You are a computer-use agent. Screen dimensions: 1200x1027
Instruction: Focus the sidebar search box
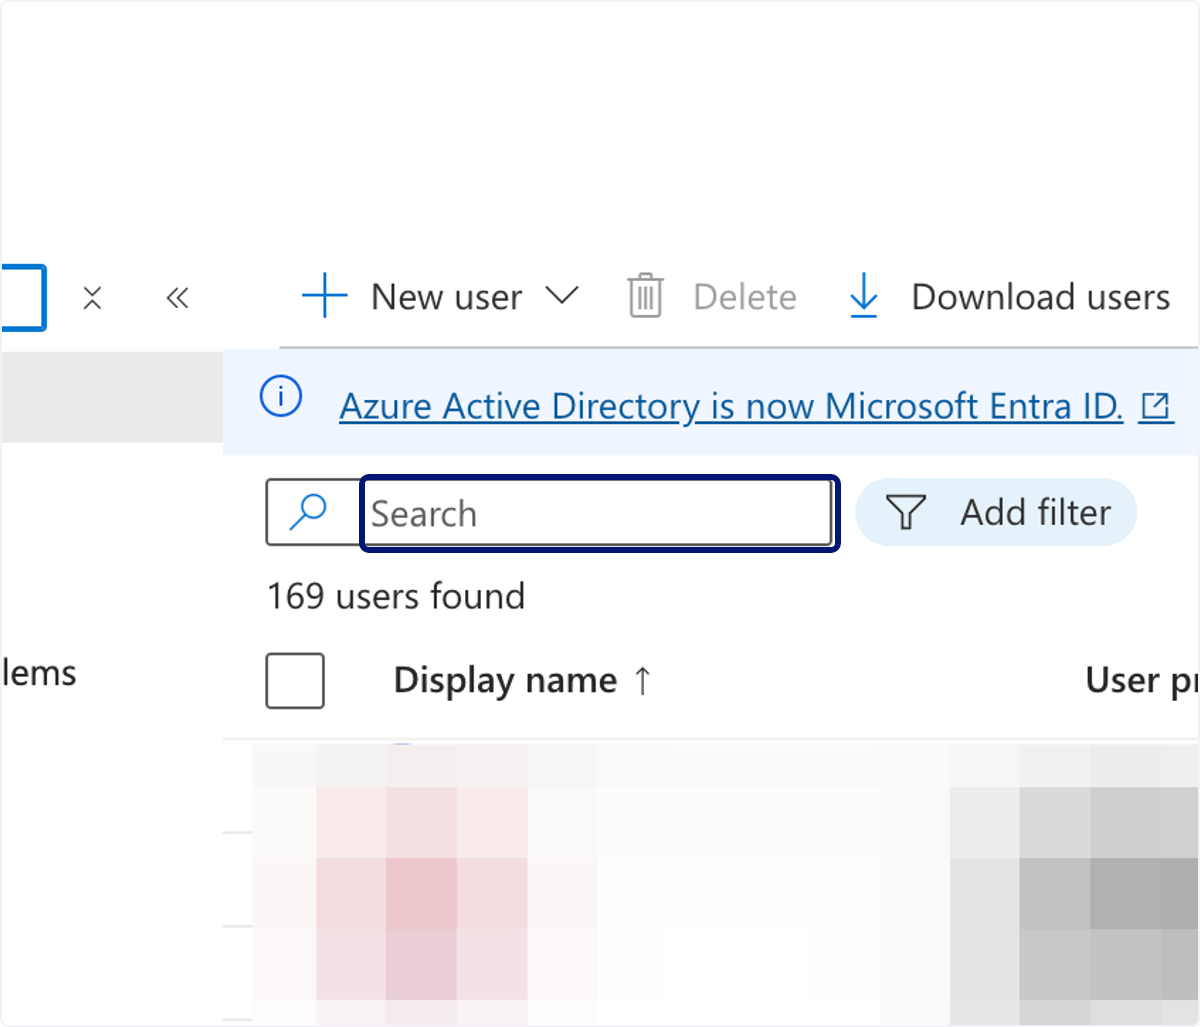click(x=23, y=297)
